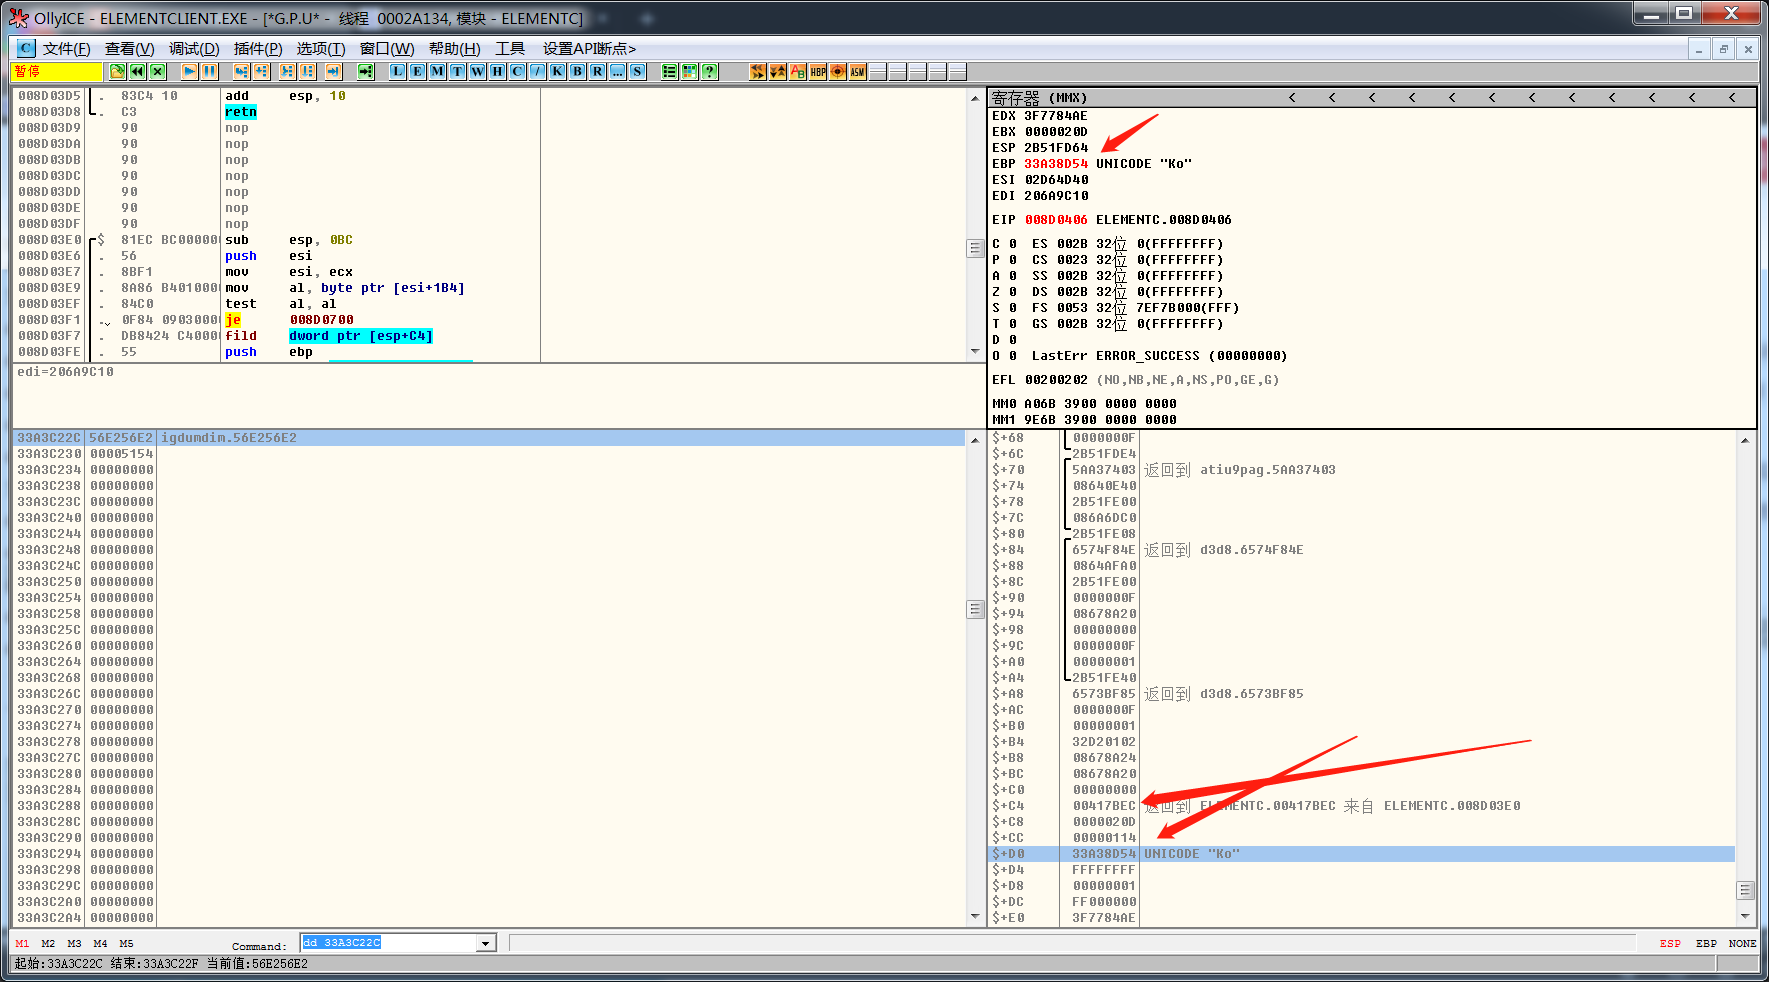Set stack addressing to NONE

click(x=1742, y=943)
